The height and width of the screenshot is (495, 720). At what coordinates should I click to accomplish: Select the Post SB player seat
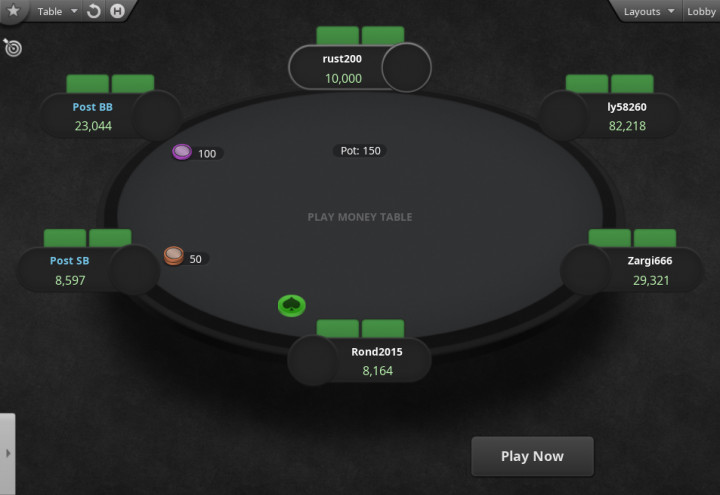pos(88,270)
